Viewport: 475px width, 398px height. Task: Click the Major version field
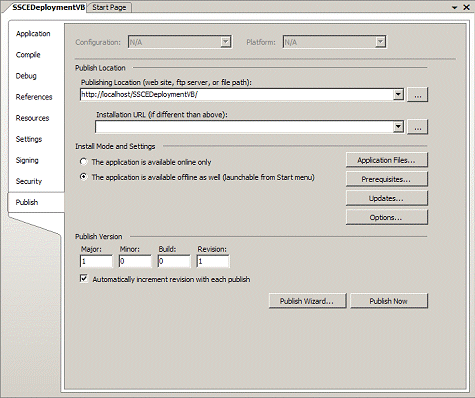96,261
